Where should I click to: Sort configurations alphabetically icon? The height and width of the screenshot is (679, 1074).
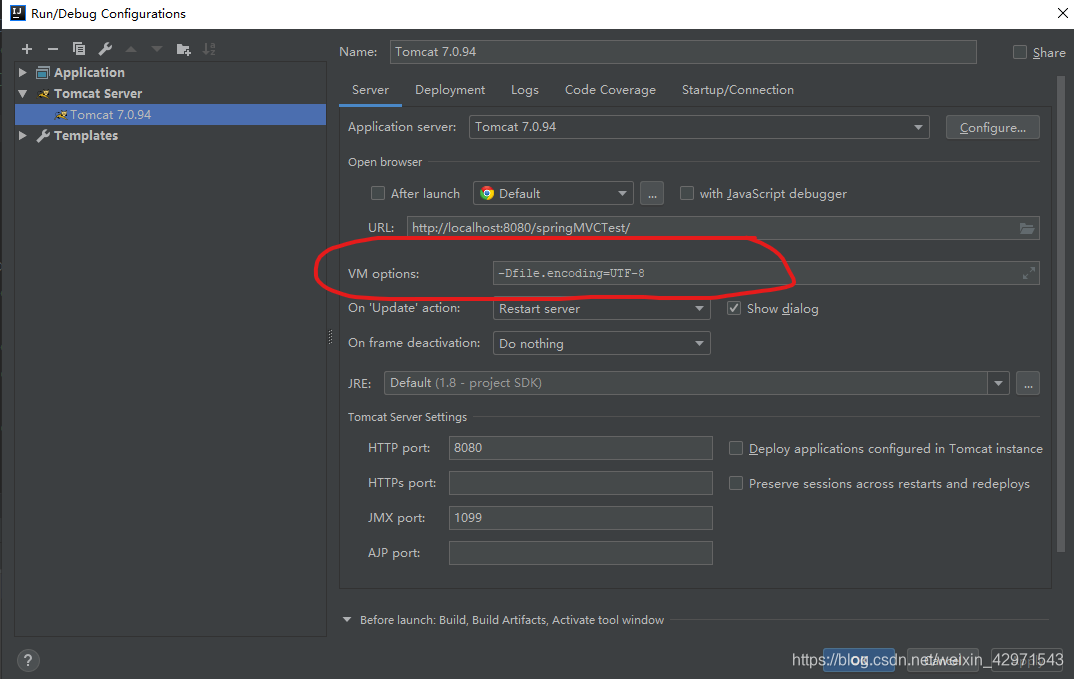click(210, 49)
